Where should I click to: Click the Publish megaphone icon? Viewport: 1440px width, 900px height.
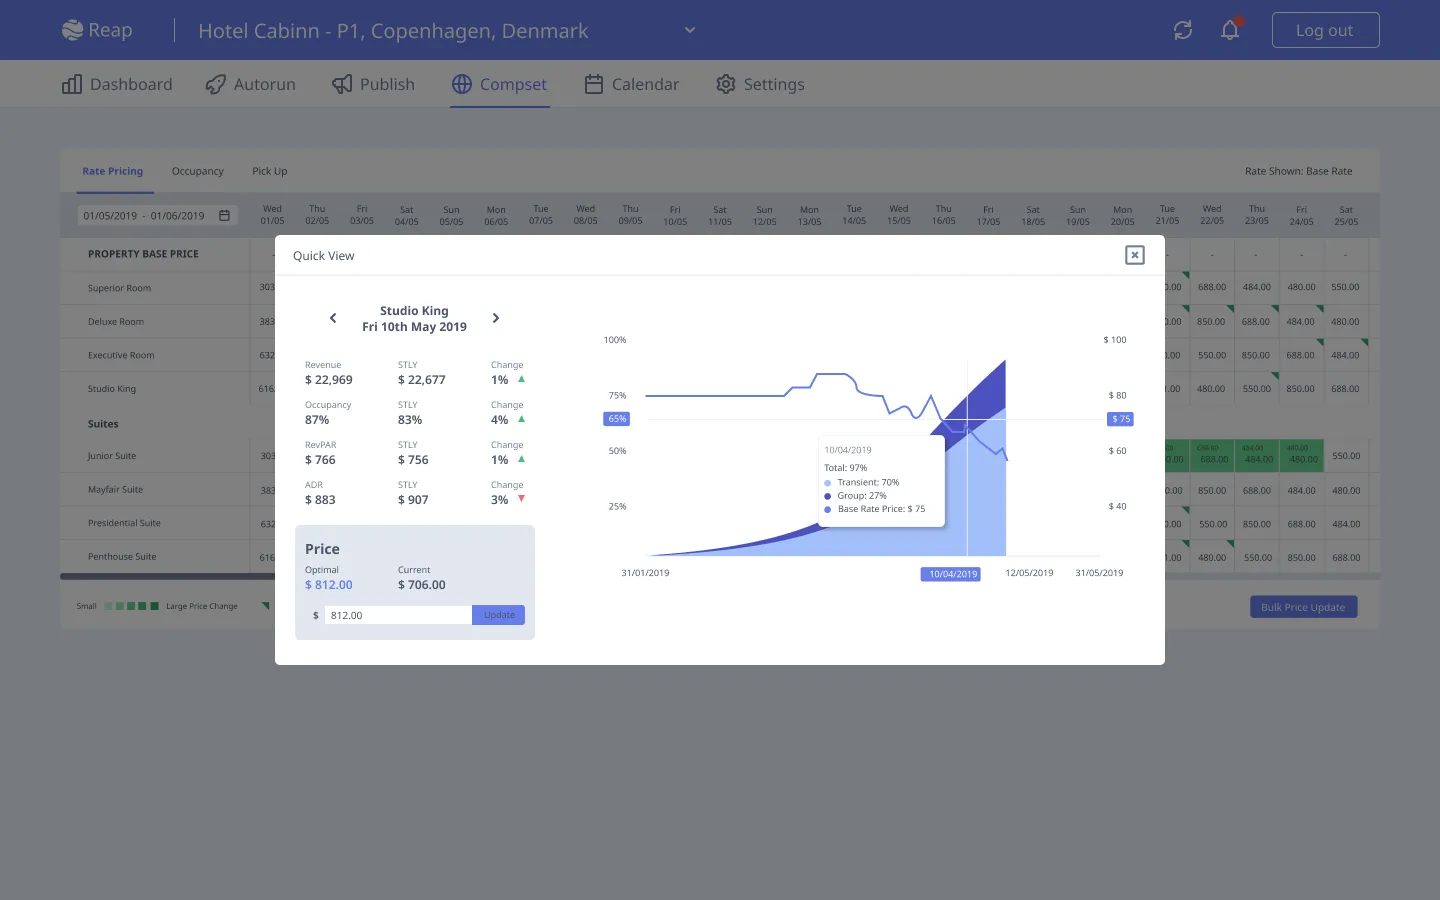pos(342,85)
